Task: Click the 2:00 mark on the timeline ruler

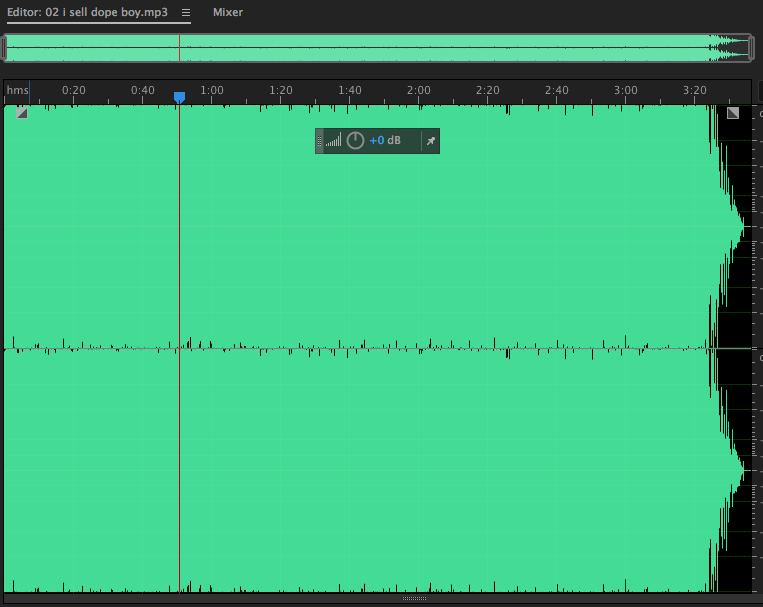Action: (x=418, y=90)
